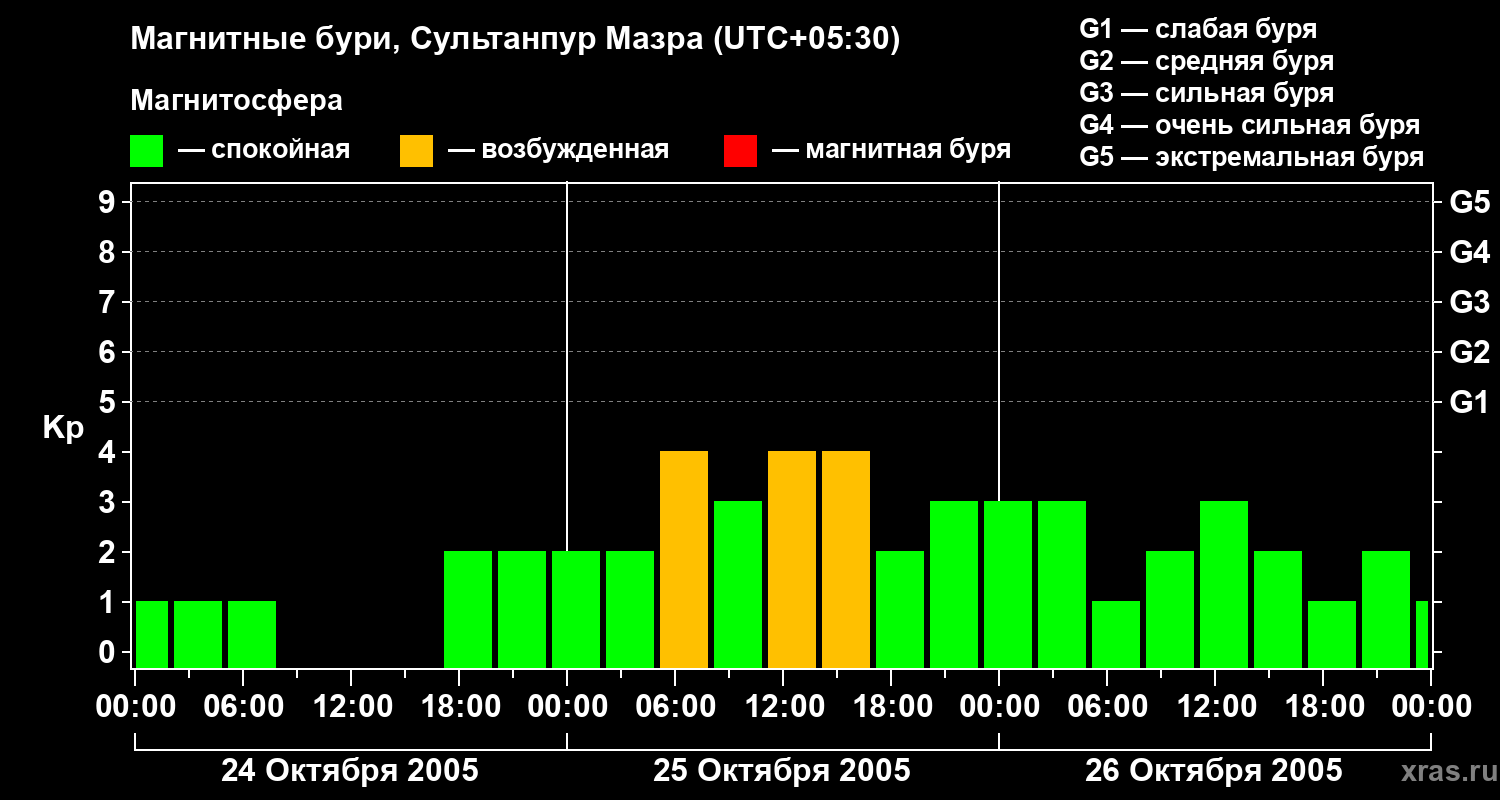Screen dimensions: 1500x800
Task: Click the orange bar at 12:00 on 25 Октября
Action: (792, 560)
